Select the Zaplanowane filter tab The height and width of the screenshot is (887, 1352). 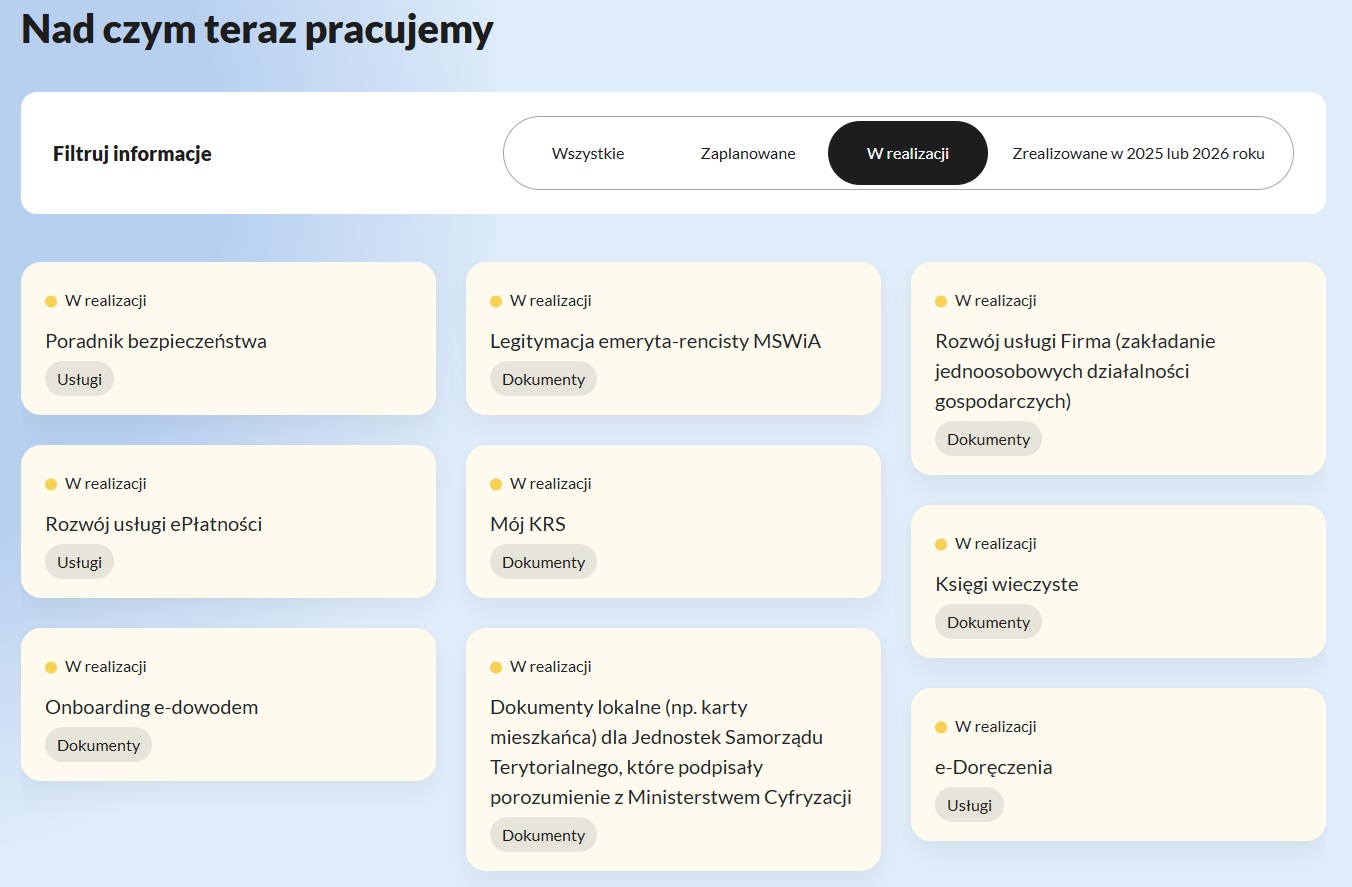[747, 153]
